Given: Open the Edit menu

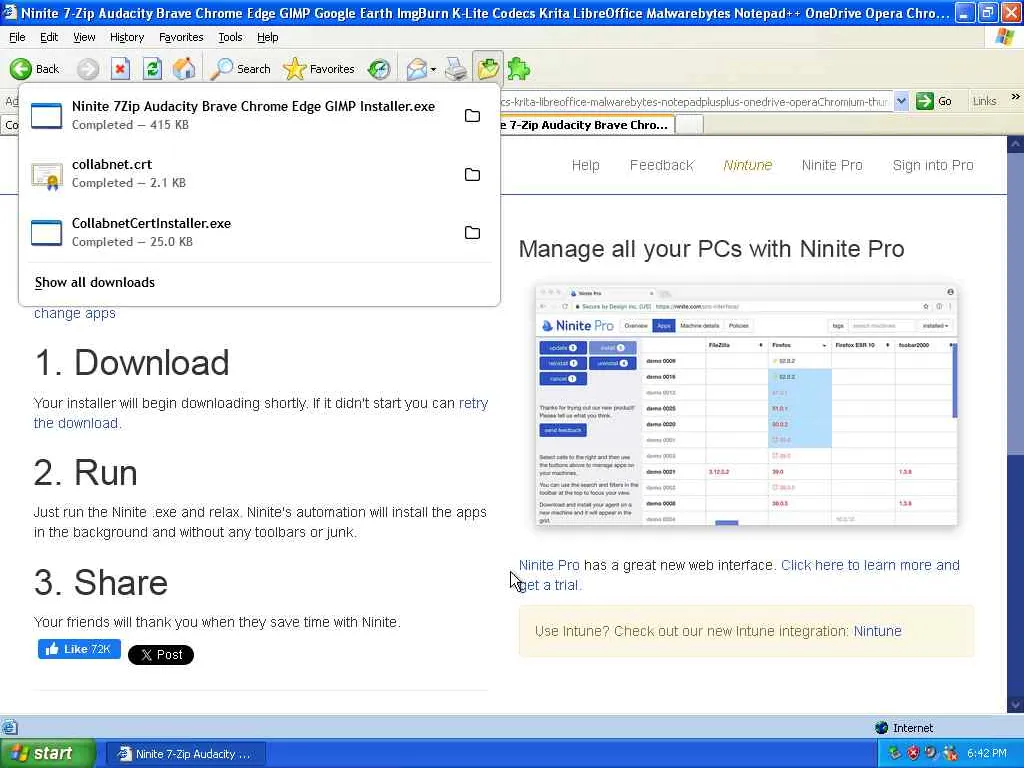Looking at the screenshot, I should (x=49, y=37).
